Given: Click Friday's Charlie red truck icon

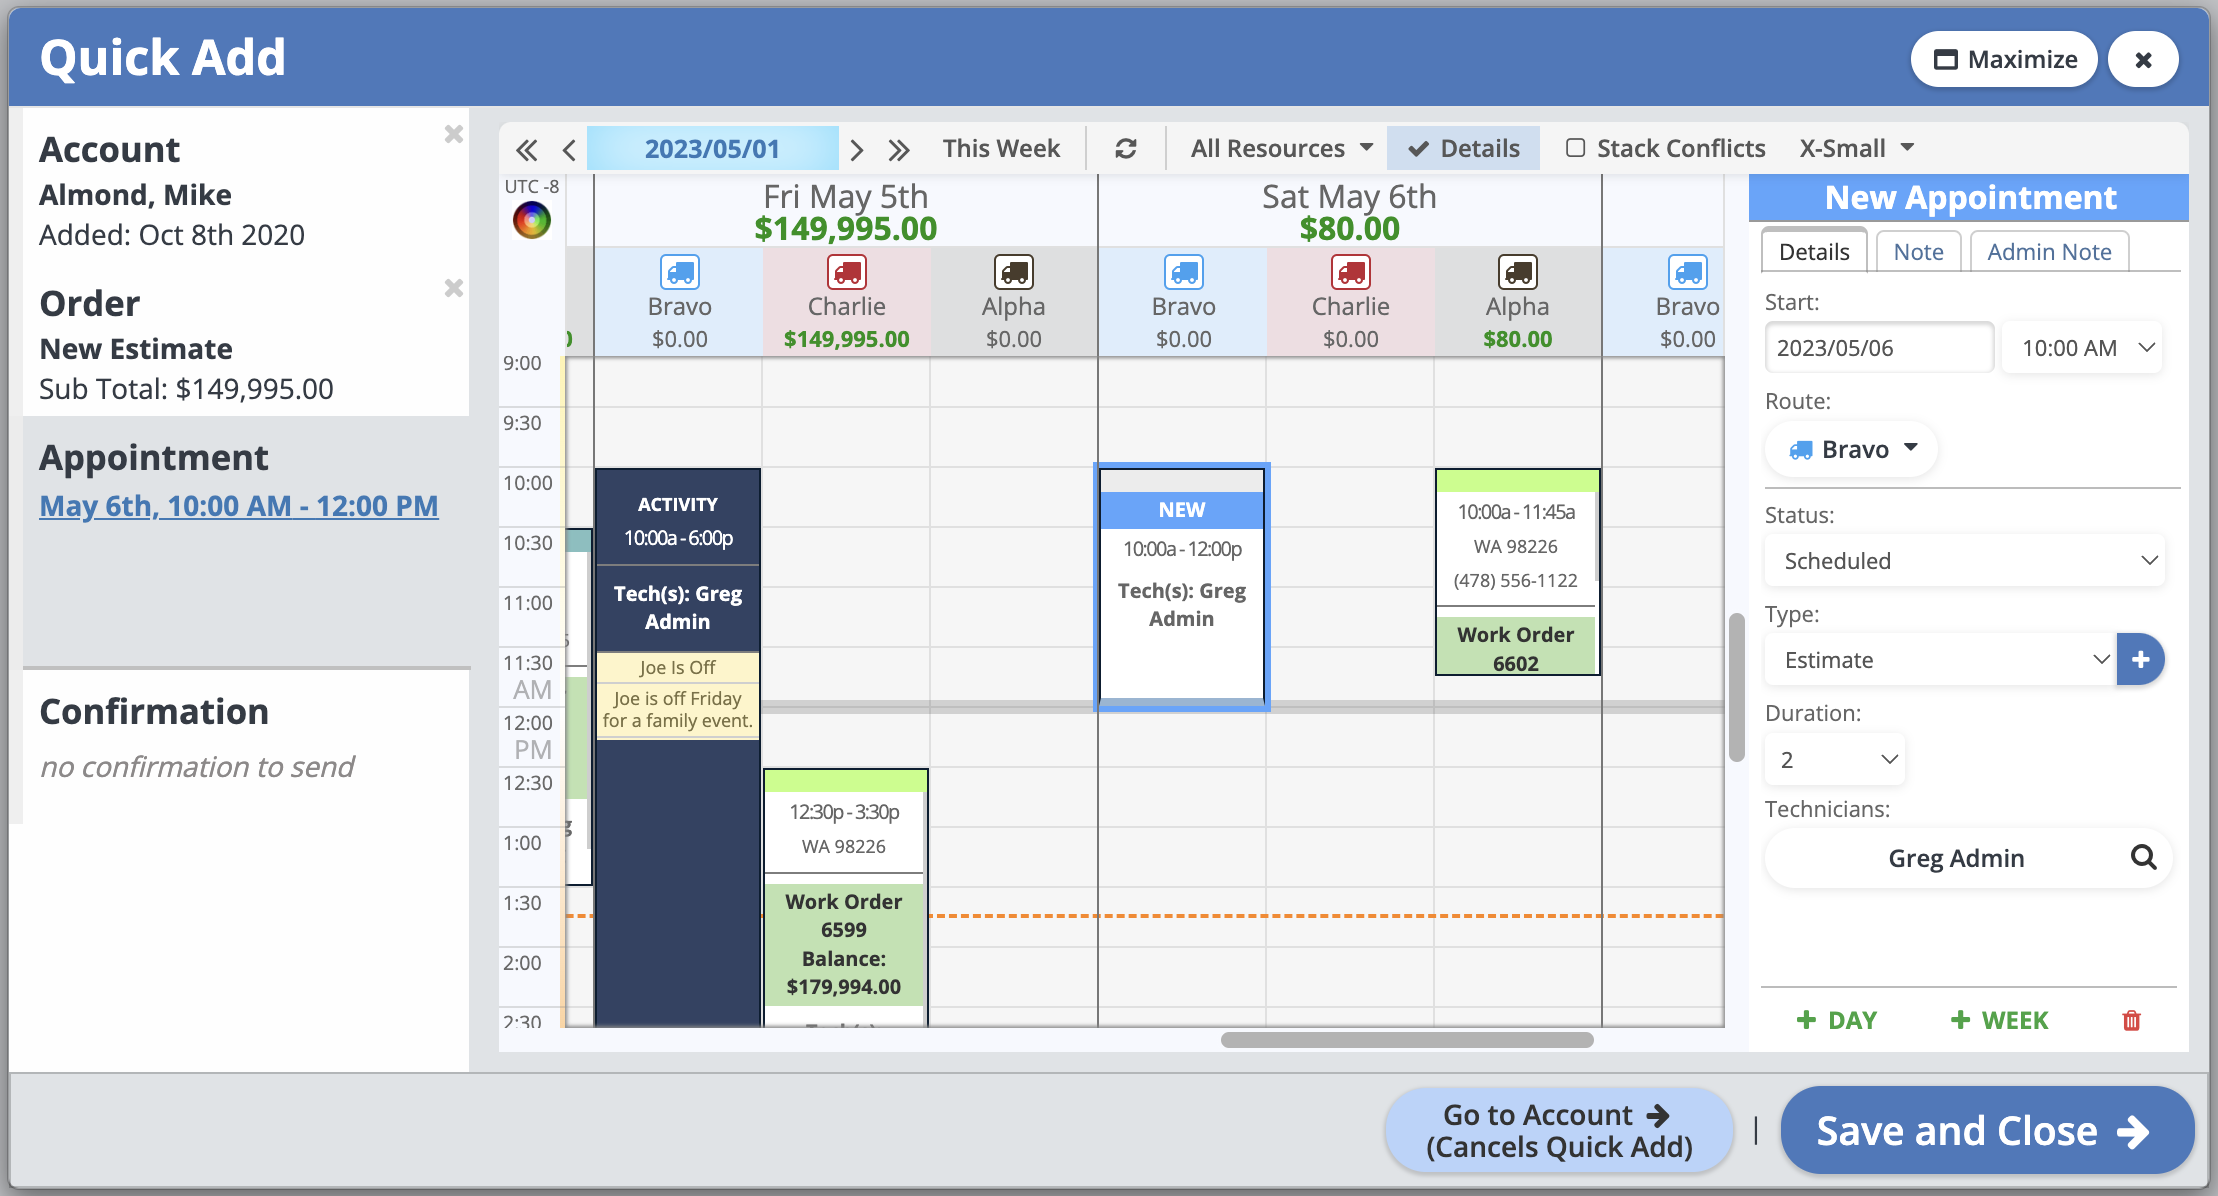Looking at the screenshot, I should (x=846, y=272).
